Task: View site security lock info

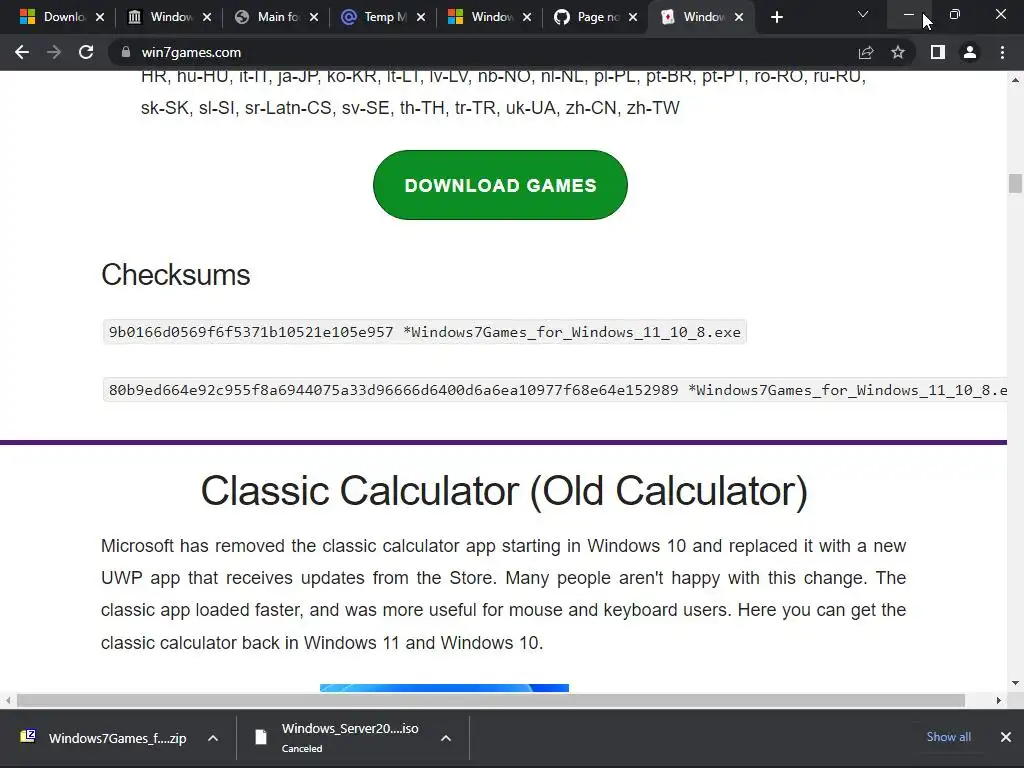Action: click(125, 52)
